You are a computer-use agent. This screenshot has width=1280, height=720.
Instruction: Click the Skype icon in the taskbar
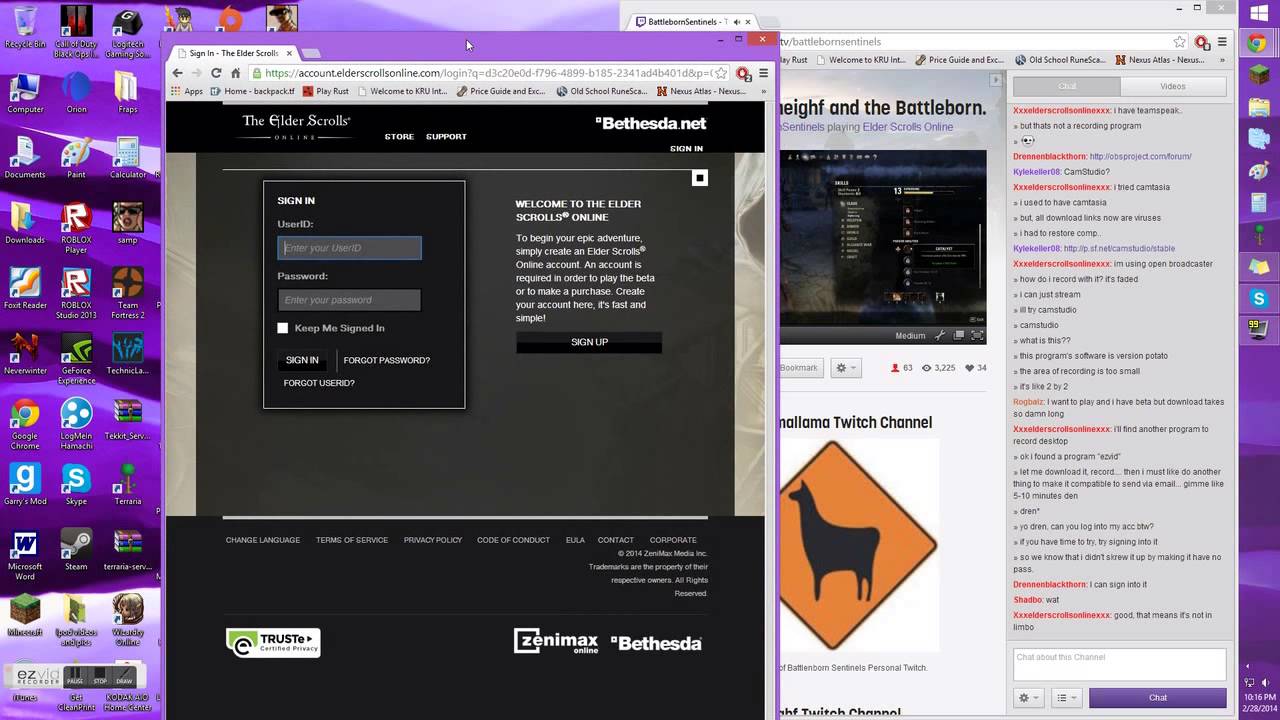(x=1258, y=298)
